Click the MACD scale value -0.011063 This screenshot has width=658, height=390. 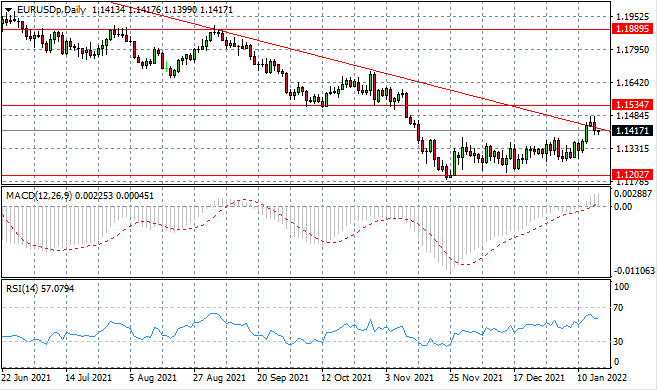[633, 271]
